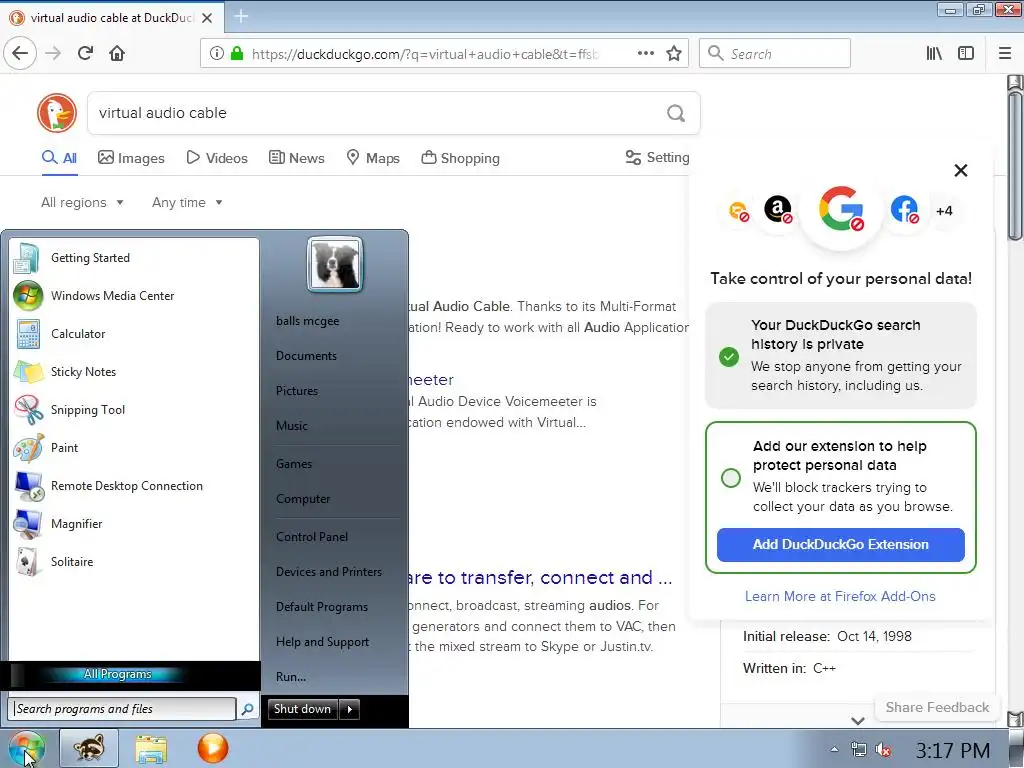
Task: Open the +4 more trackers badge
Action: [x=944, y=211]
